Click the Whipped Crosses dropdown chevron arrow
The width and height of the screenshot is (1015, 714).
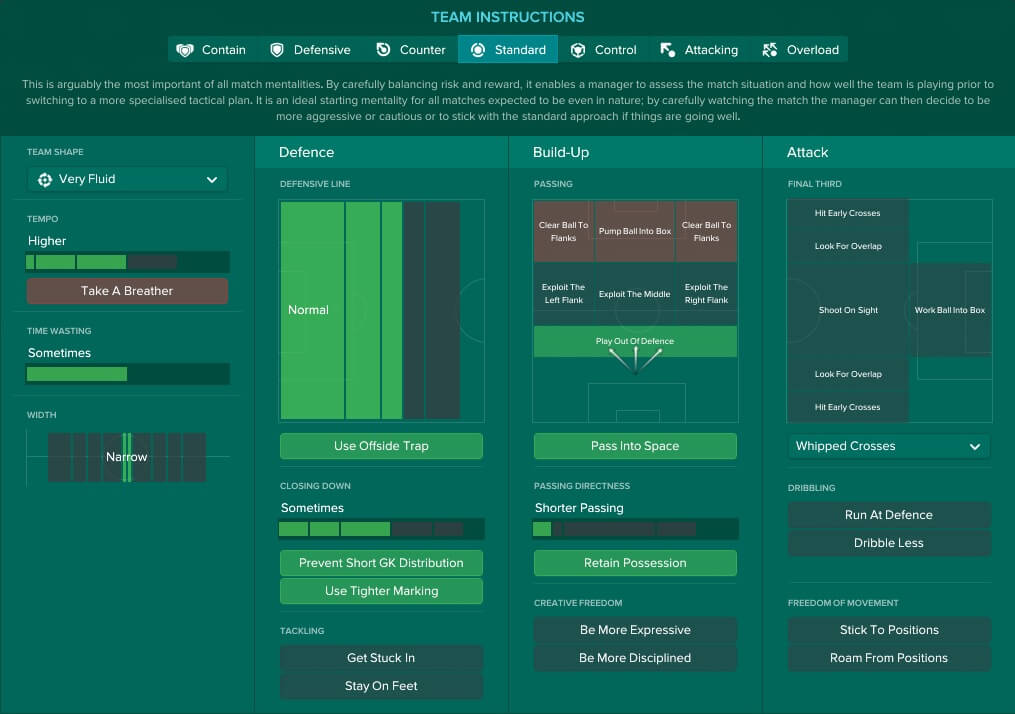tap(974, 447)
